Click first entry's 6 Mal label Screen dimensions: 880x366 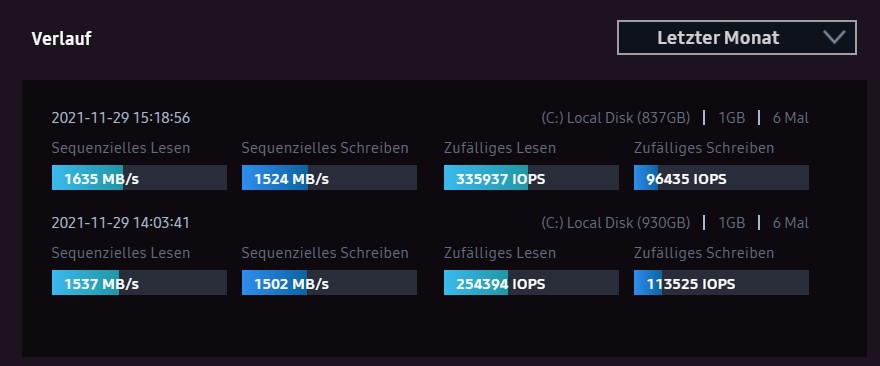coord(791,118)
